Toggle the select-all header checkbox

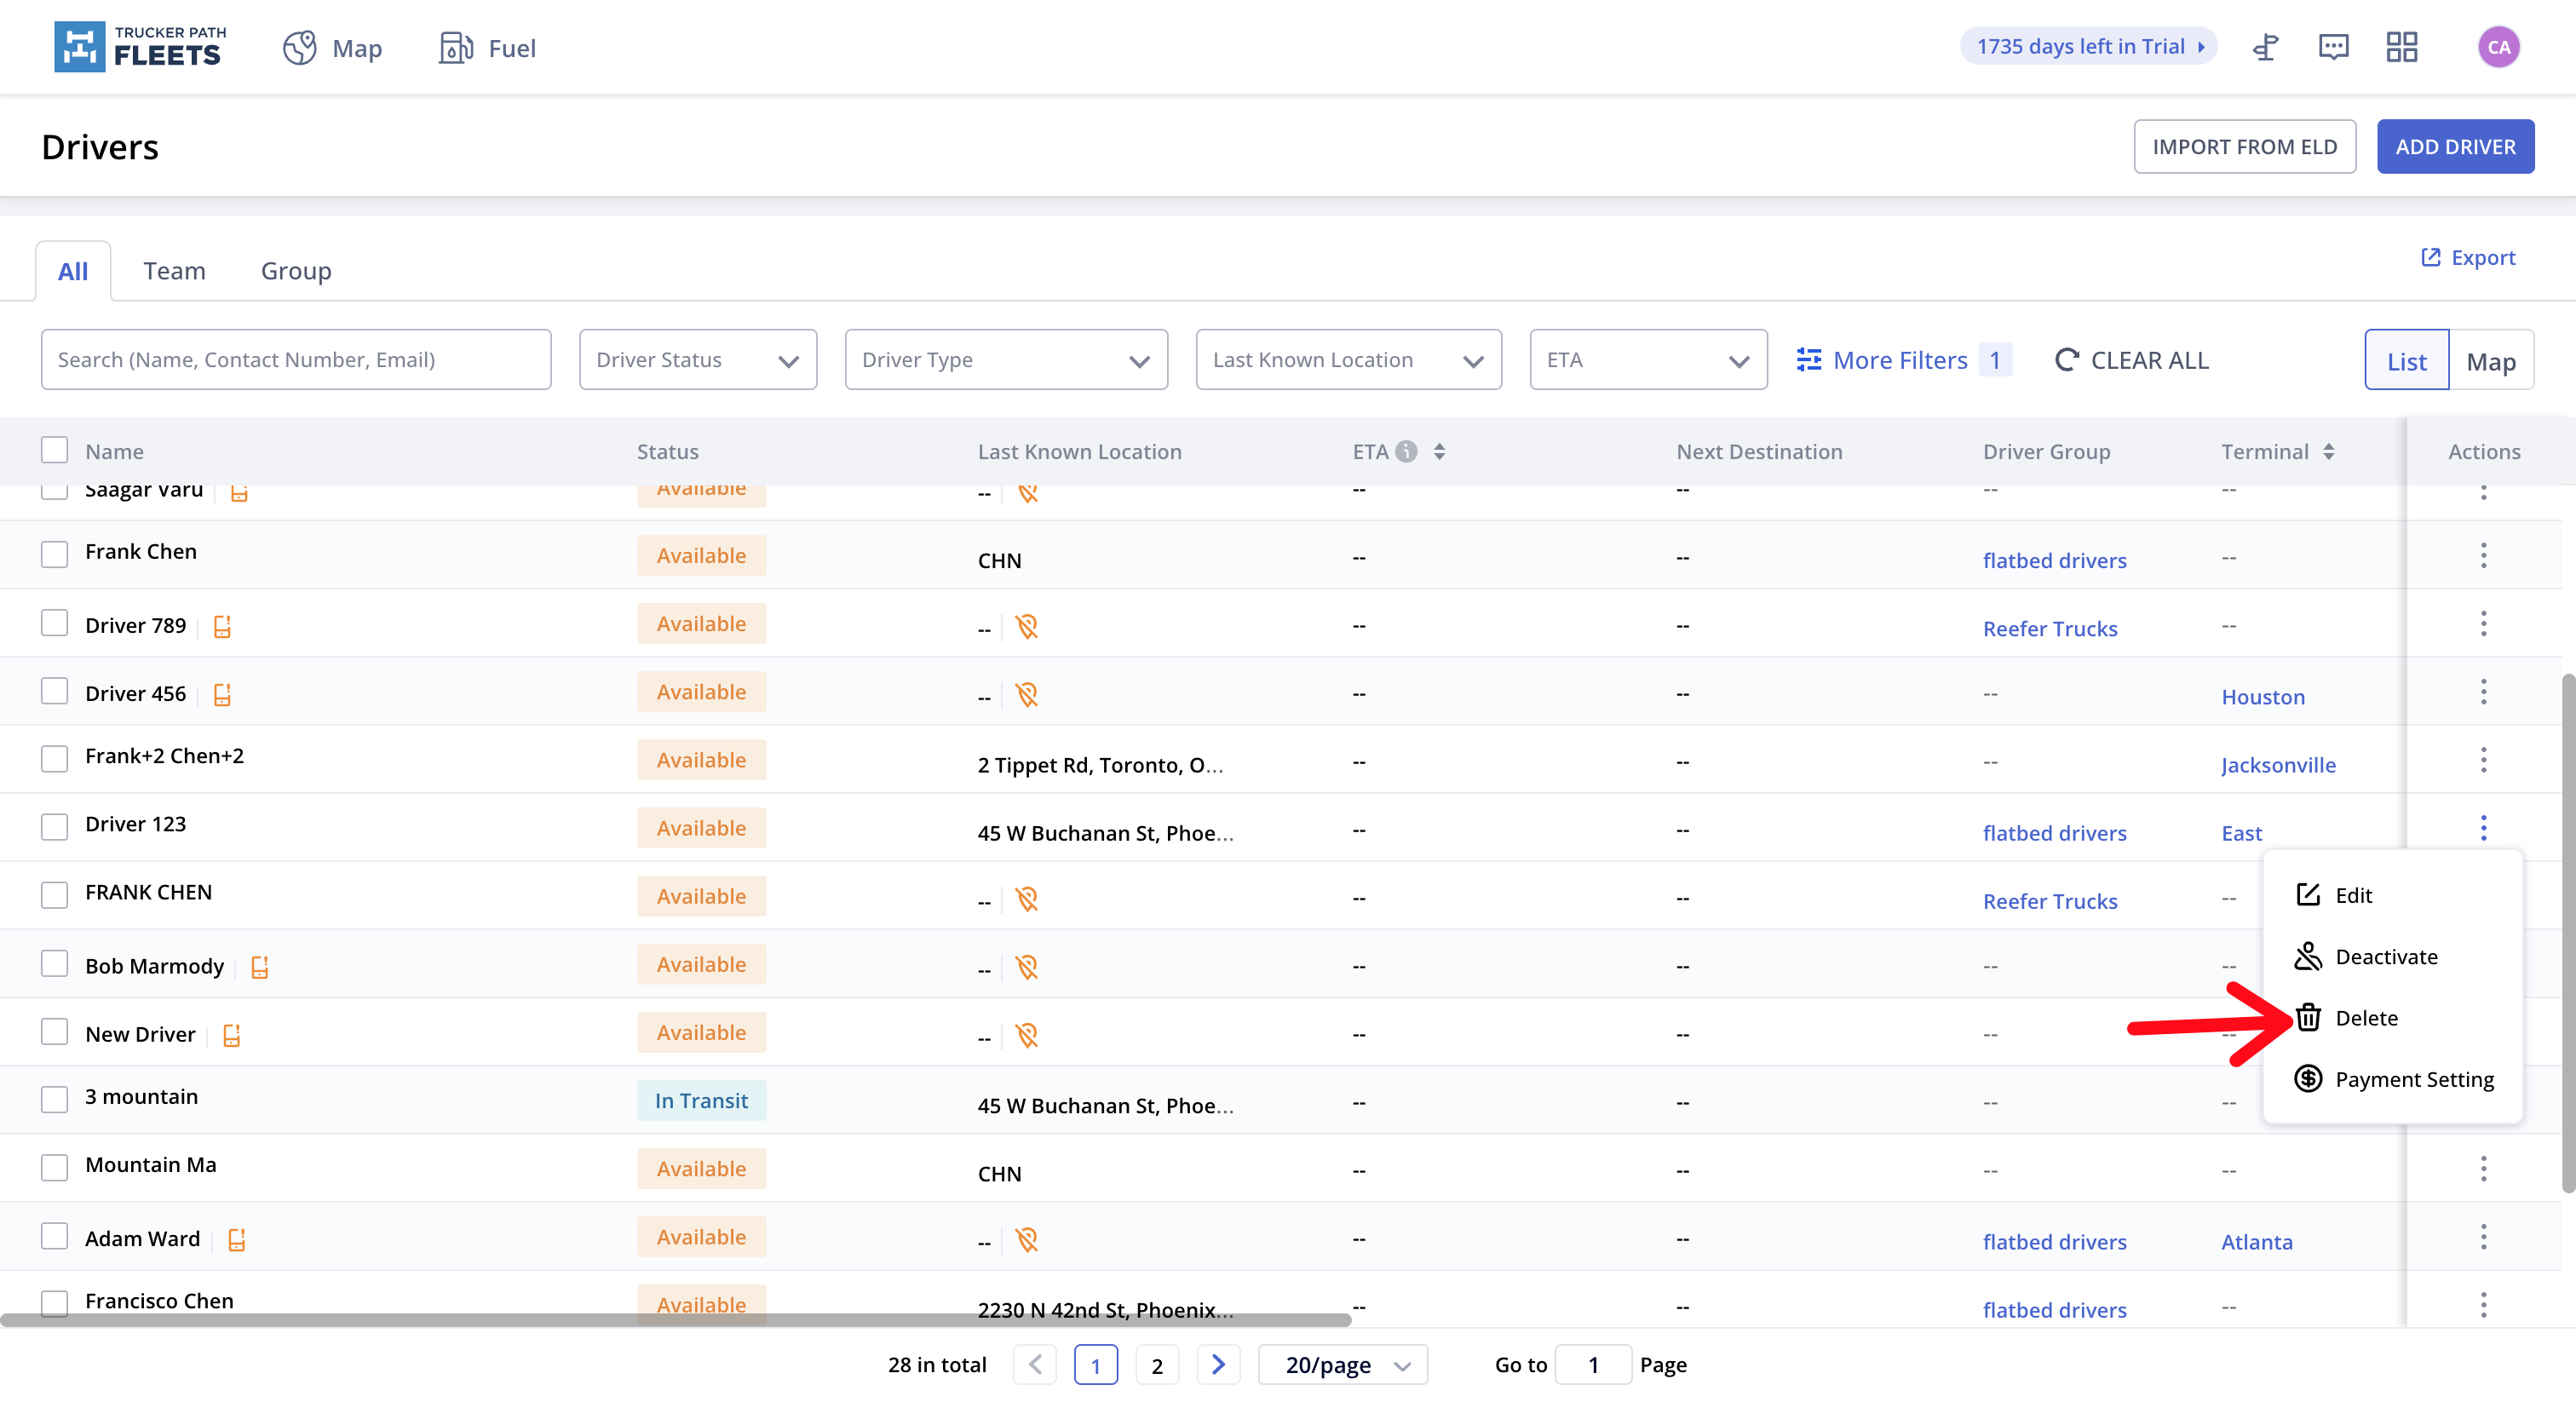click(54, 450)
